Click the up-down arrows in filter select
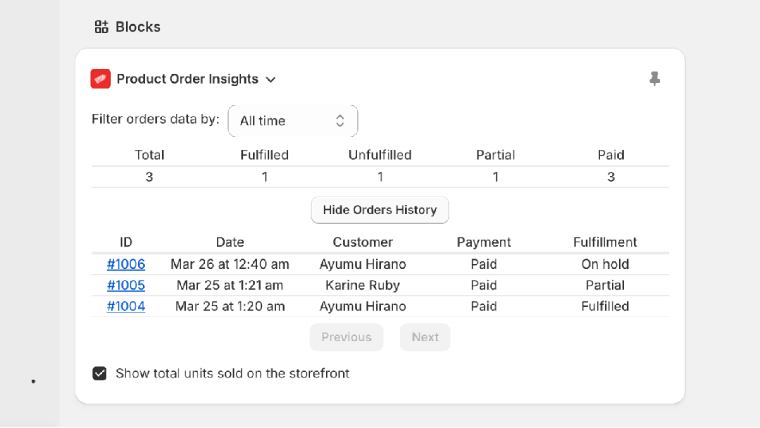760x428 pixels. pos(340,120)
